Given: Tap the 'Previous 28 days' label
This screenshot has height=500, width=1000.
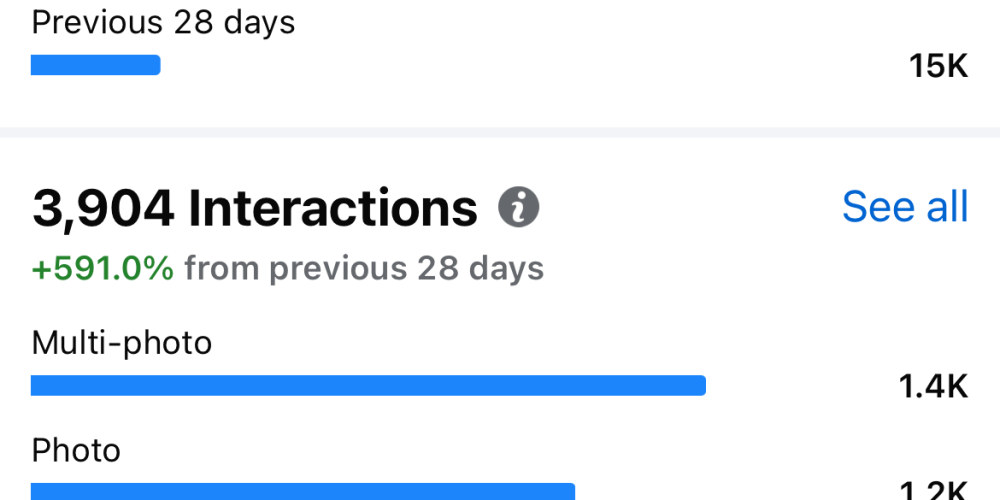Looking at the screenshot, I should click(x=163, y=23).
